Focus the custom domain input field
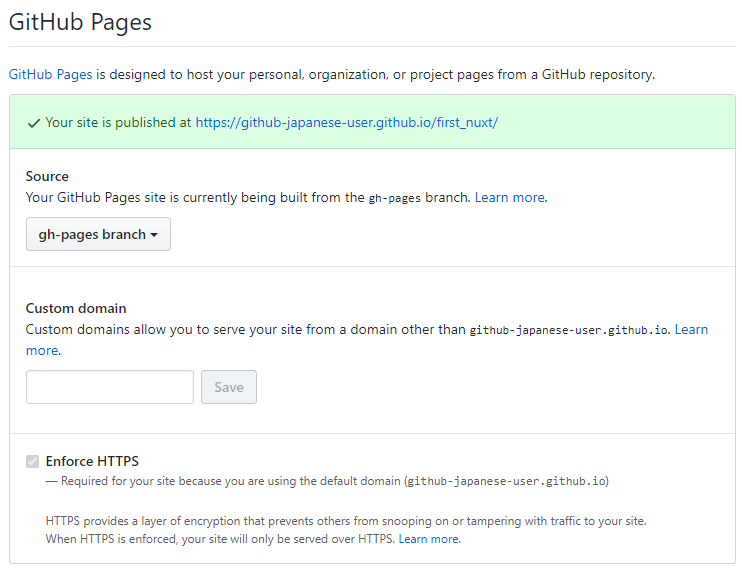This screenshot has height=570, width=742. point(110,387)
